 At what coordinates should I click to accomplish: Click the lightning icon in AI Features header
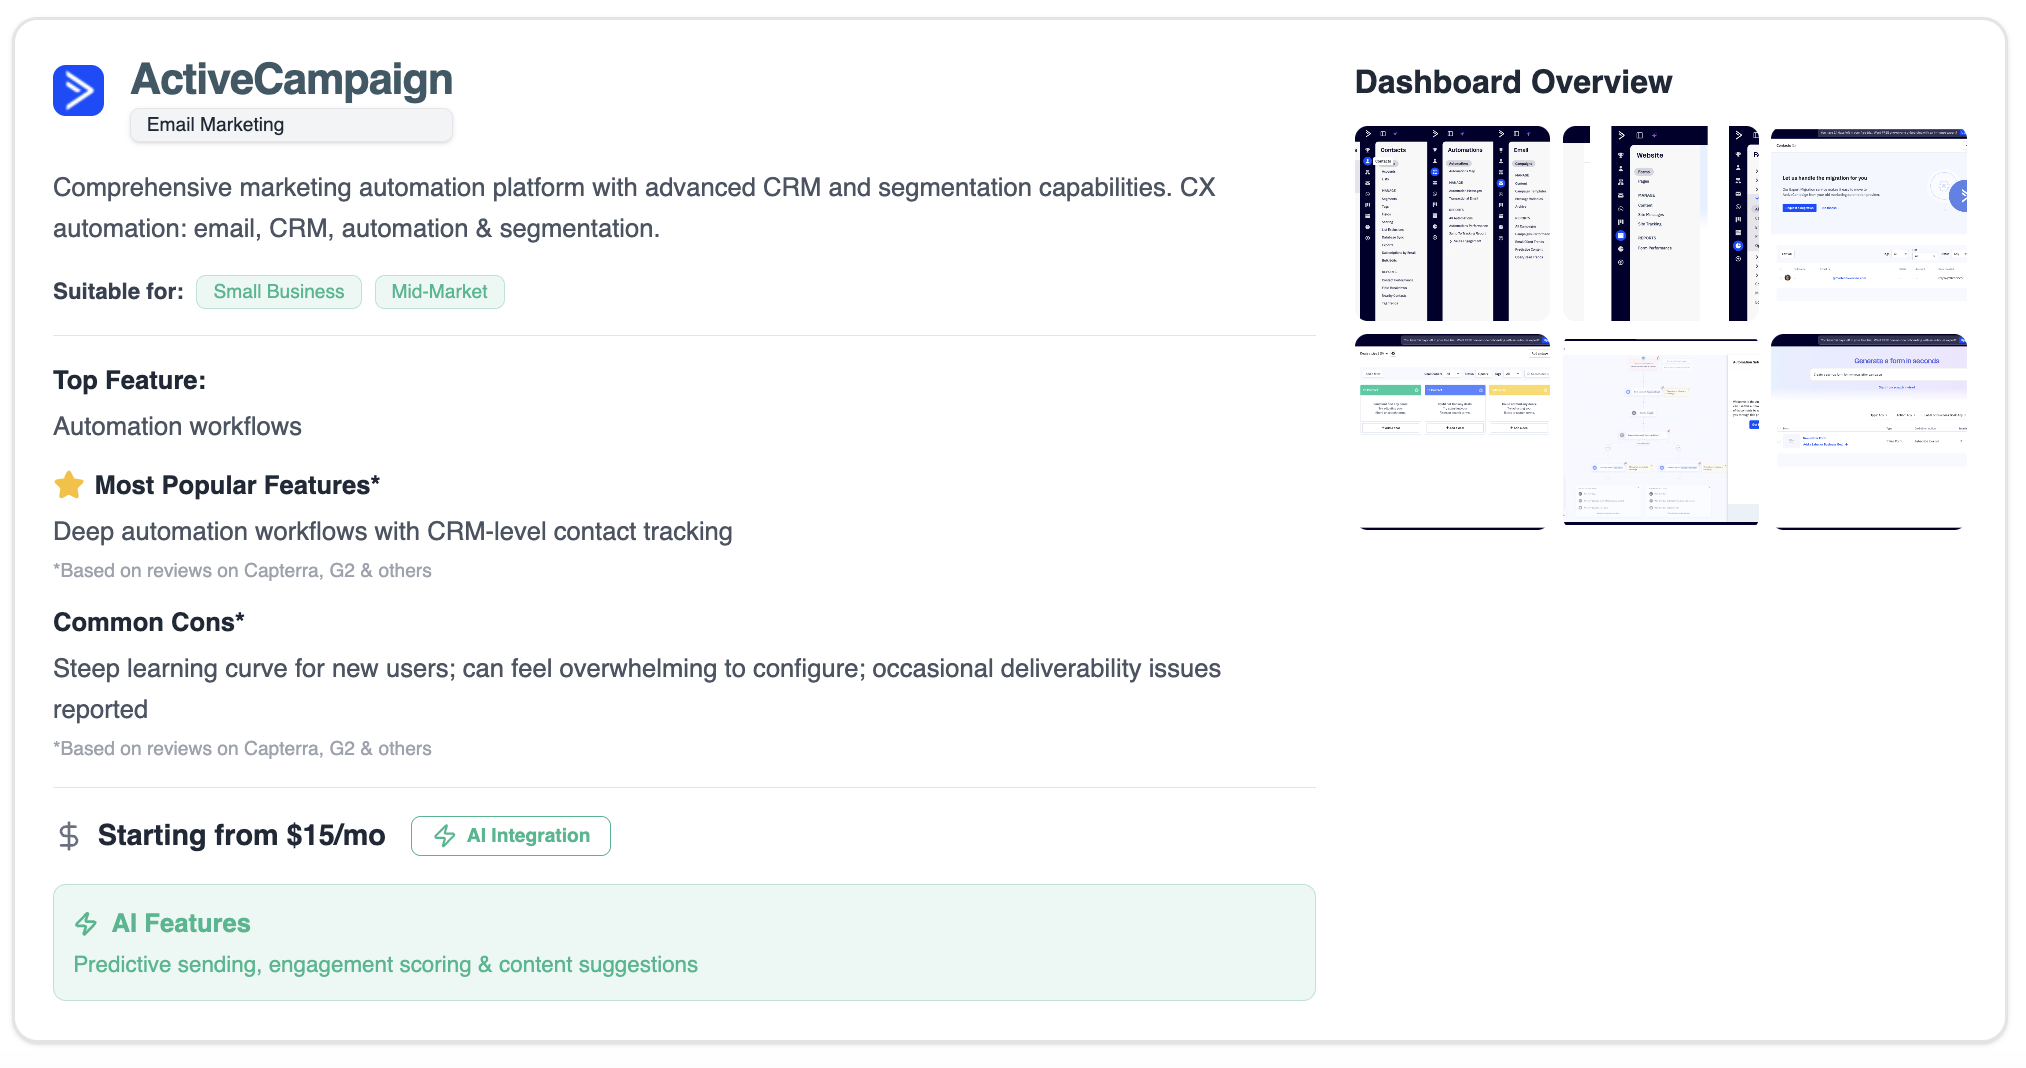[86, 923]
